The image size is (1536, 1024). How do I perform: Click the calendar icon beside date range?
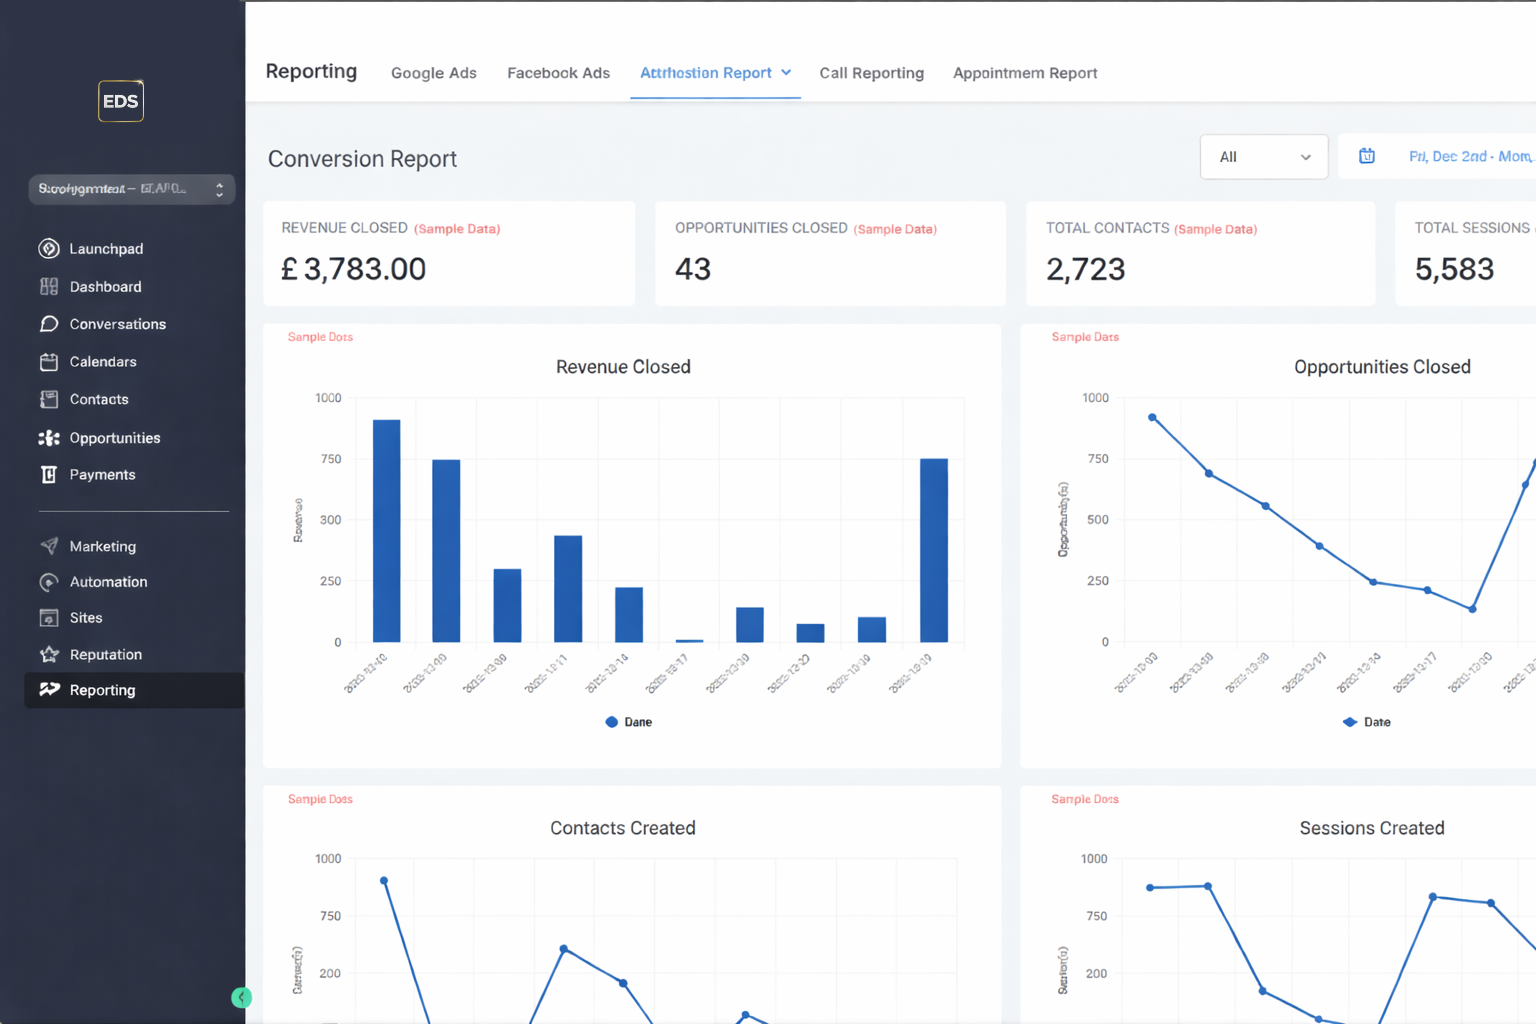[x=1366, y=156]
